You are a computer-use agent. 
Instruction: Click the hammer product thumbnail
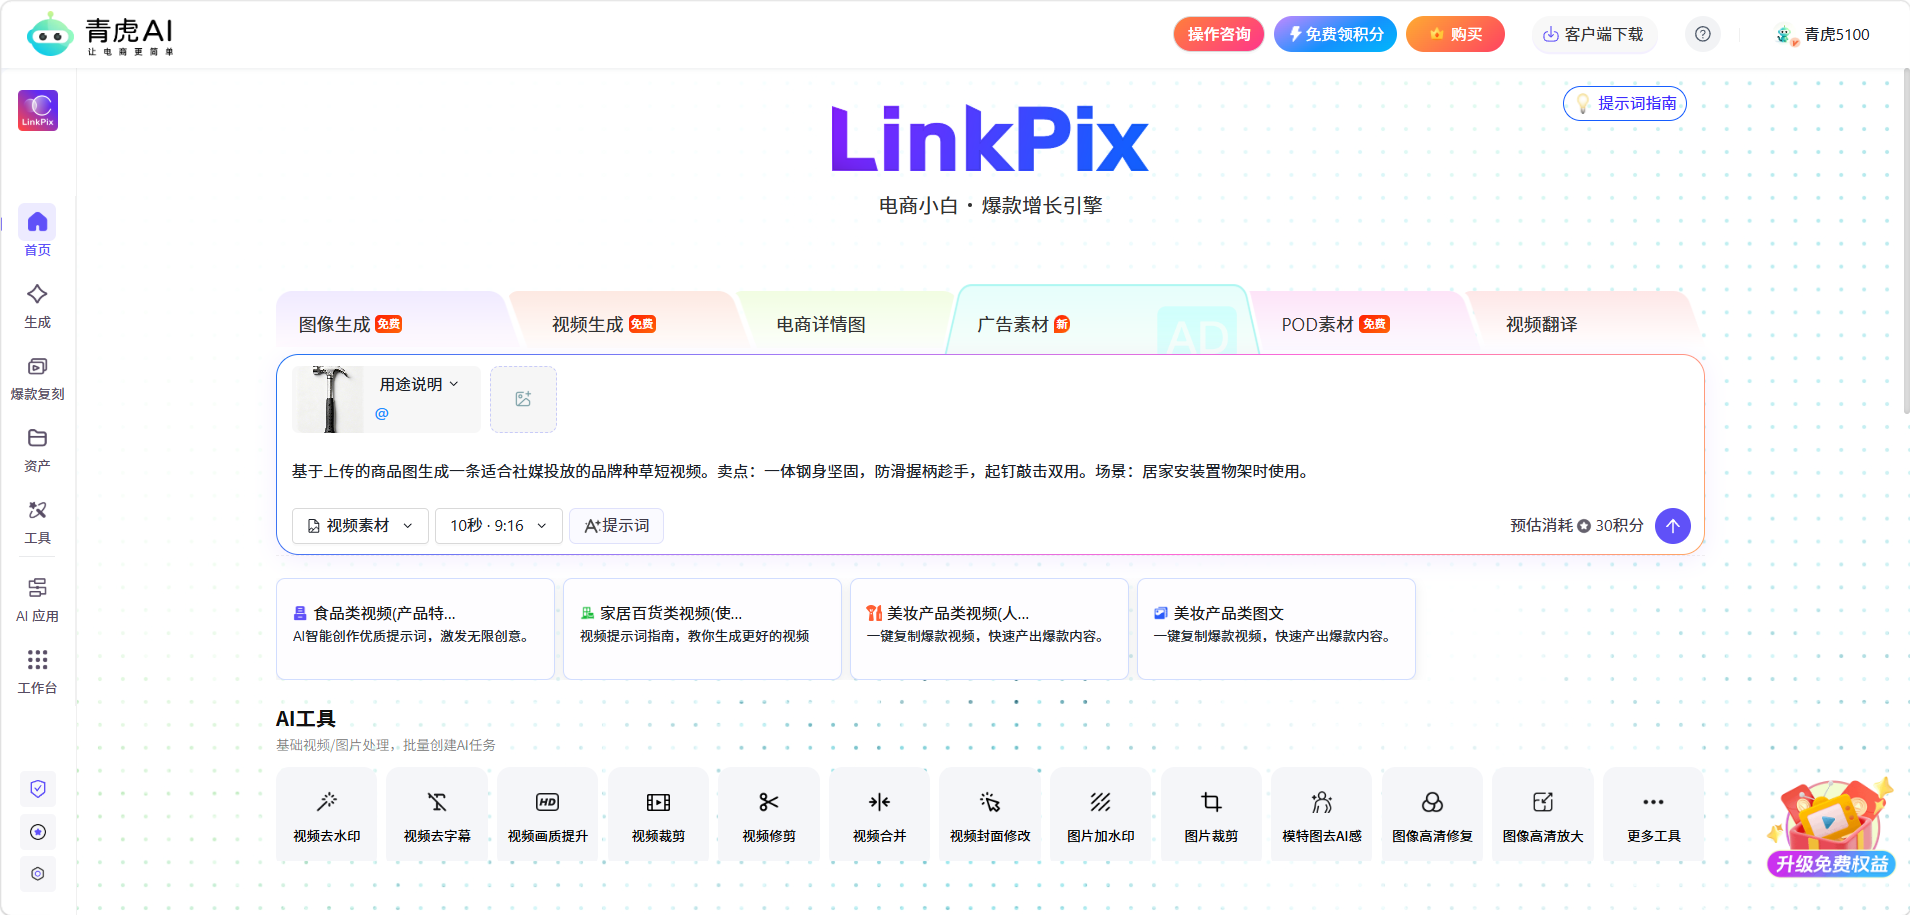329,399
